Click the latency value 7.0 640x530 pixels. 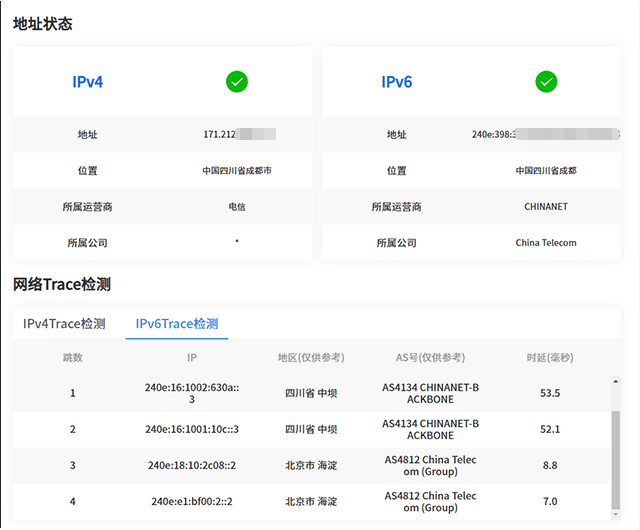(x=550, y=501)
